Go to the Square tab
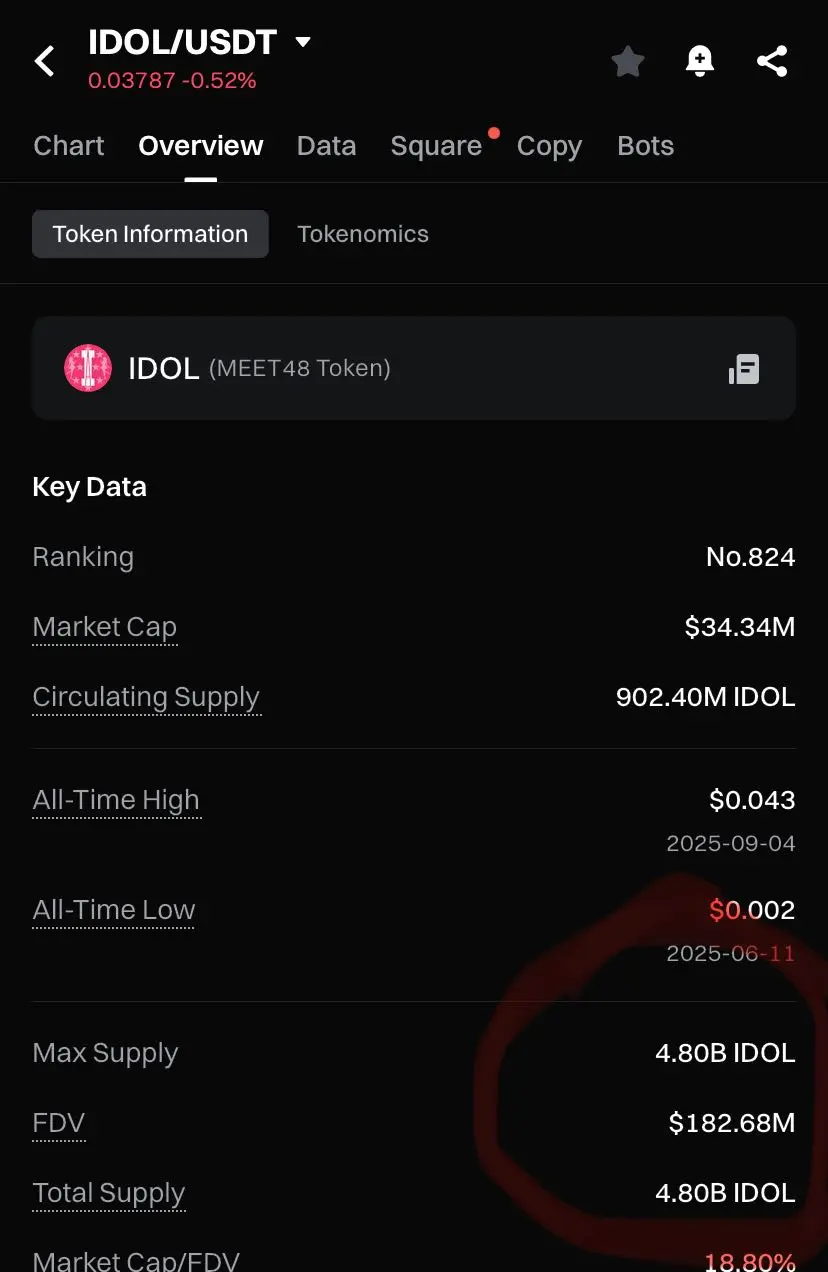Viewport: 828px width, 1272px height. tap(437, 146)
